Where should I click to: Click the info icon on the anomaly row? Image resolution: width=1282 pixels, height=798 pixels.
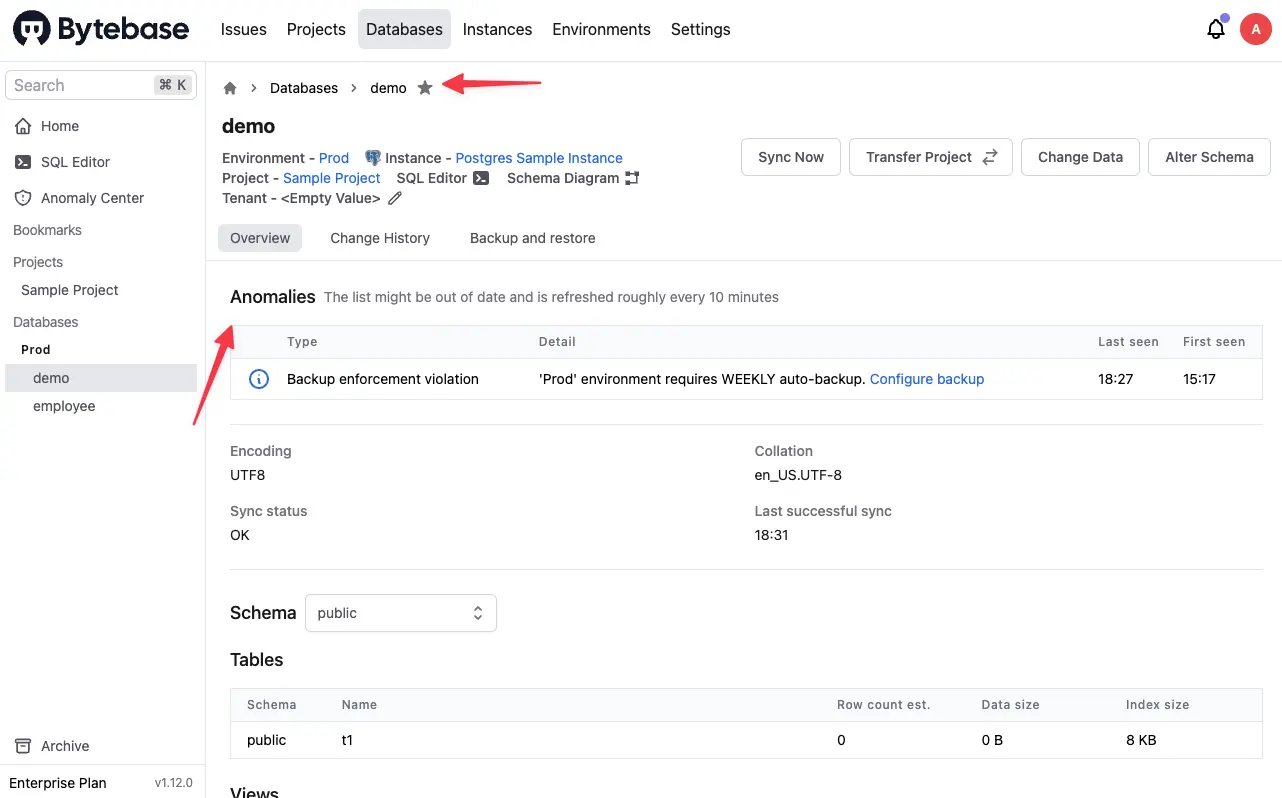coord(258,379)
